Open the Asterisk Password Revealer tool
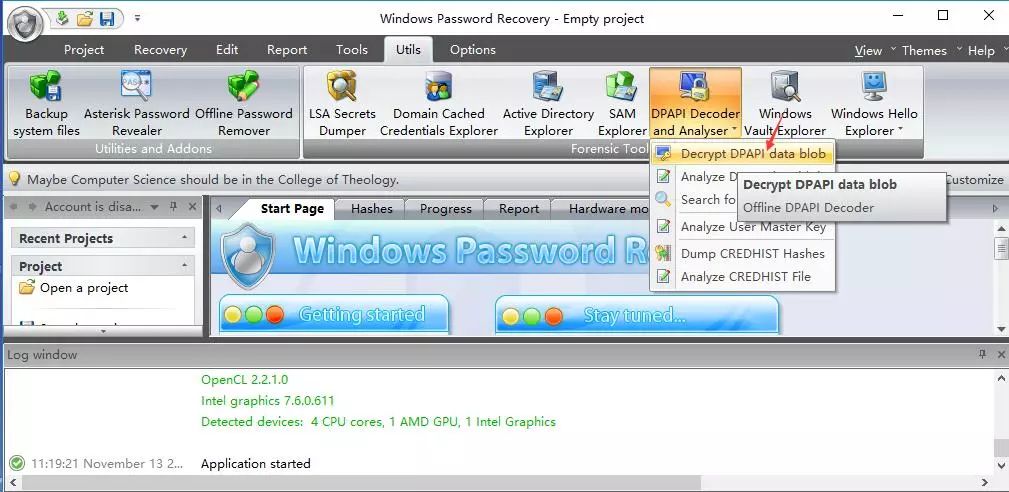This screenshot has width=1009, height=492. tap(136, 103)
